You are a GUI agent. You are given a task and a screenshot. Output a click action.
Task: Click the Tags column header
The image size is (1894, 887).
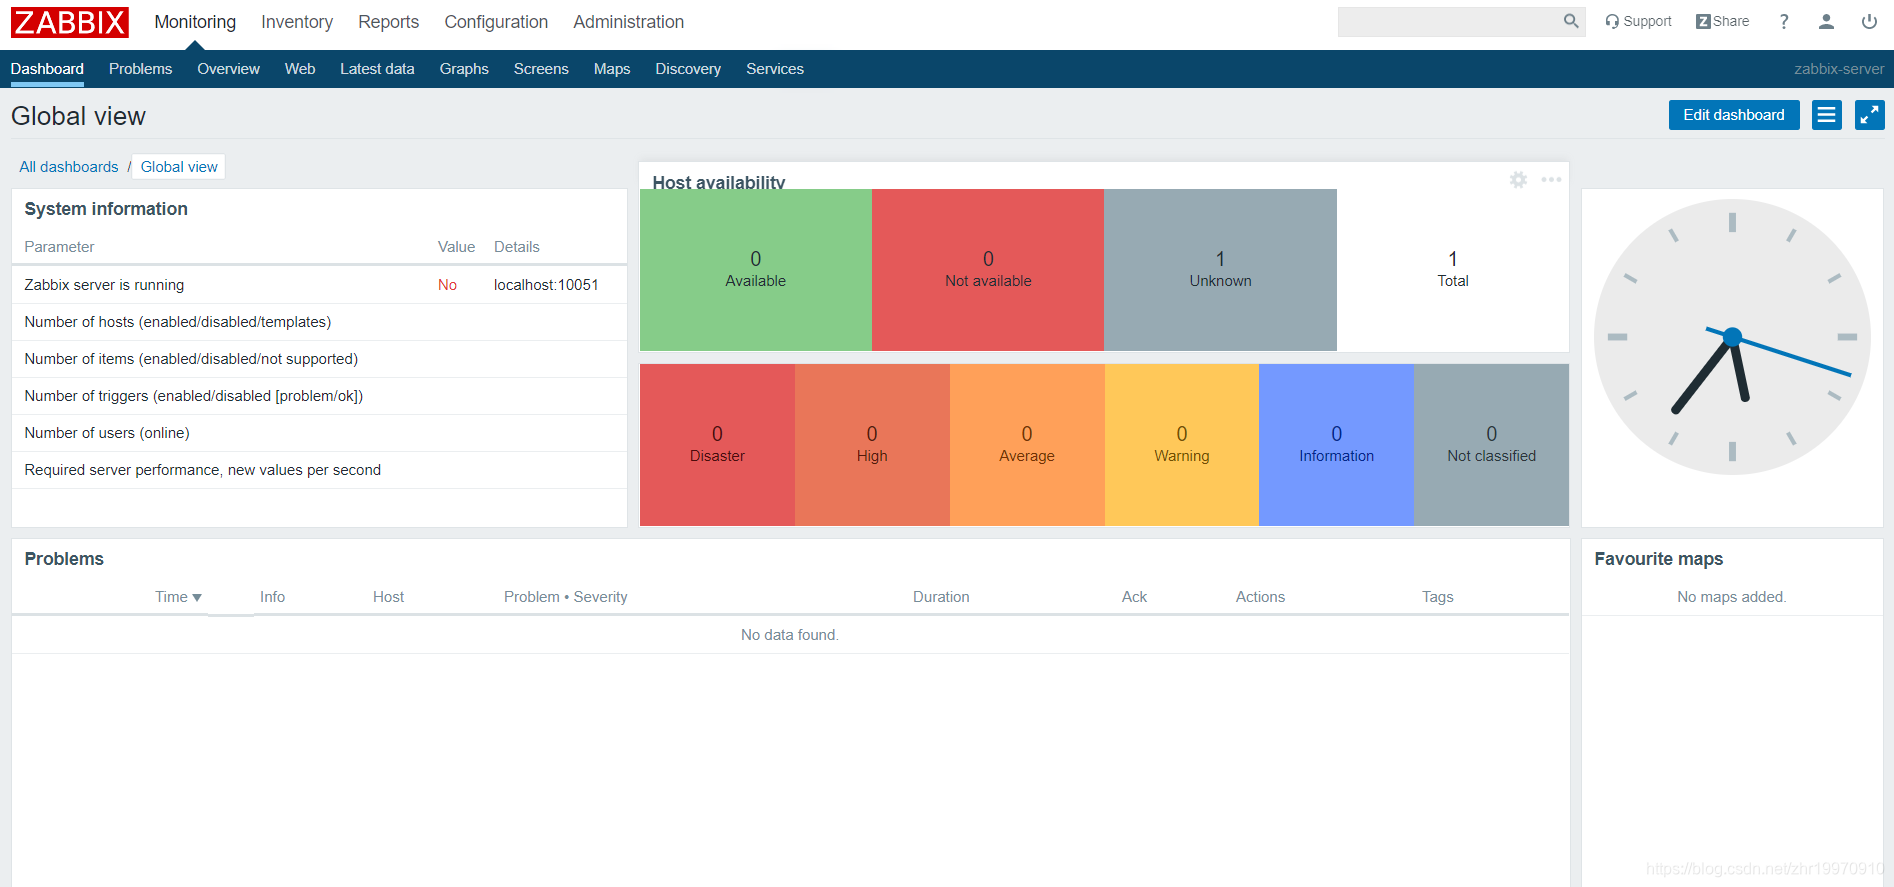[x=1438, y=597]
